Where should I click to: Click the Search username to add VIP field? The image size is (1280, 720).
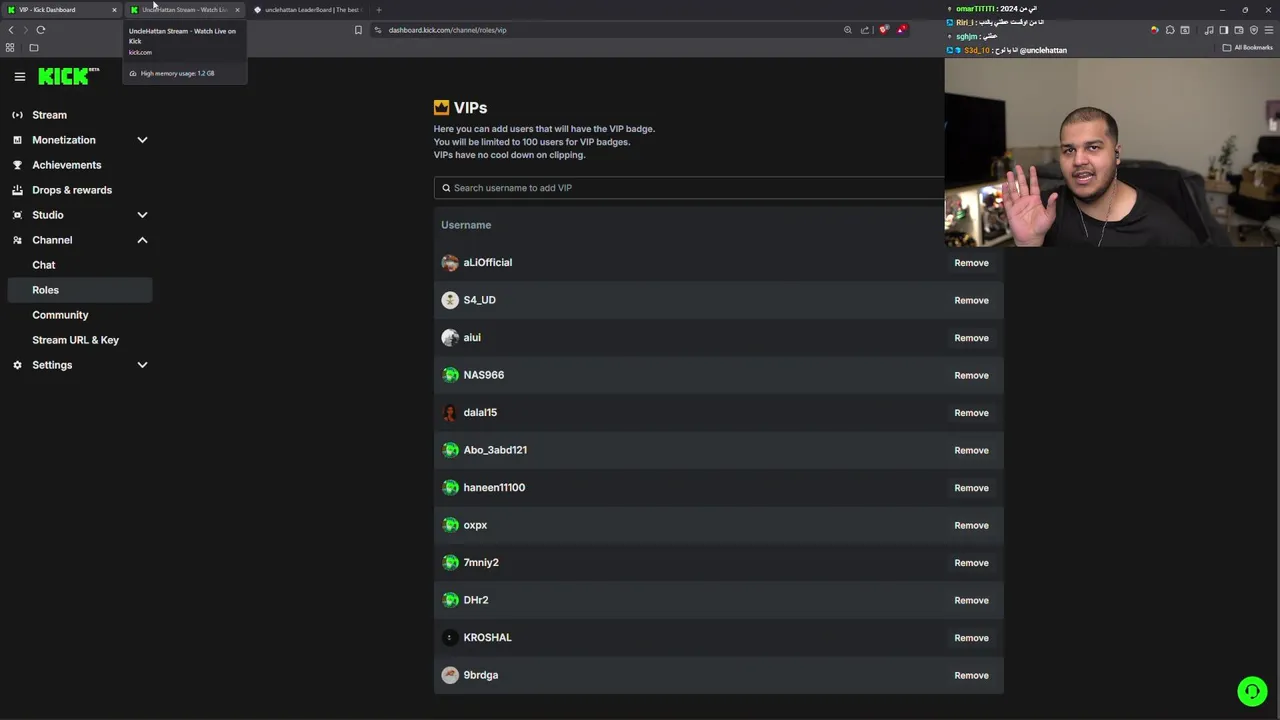[x=690, y=188]
